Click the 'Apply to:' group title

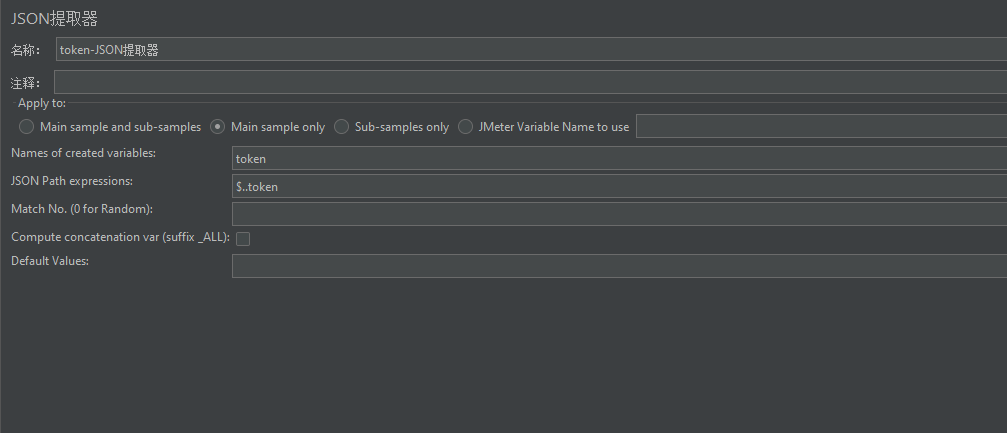pos(42,103)
